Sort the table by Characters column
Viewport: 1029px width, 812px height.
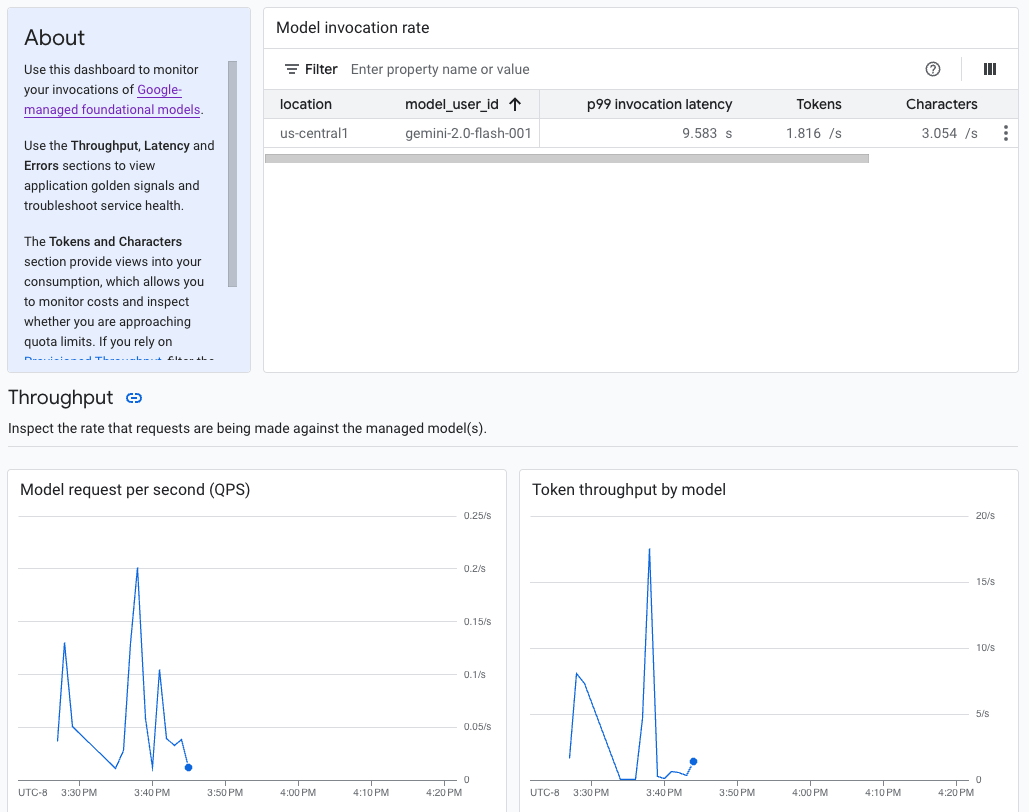tap(941, 103)
